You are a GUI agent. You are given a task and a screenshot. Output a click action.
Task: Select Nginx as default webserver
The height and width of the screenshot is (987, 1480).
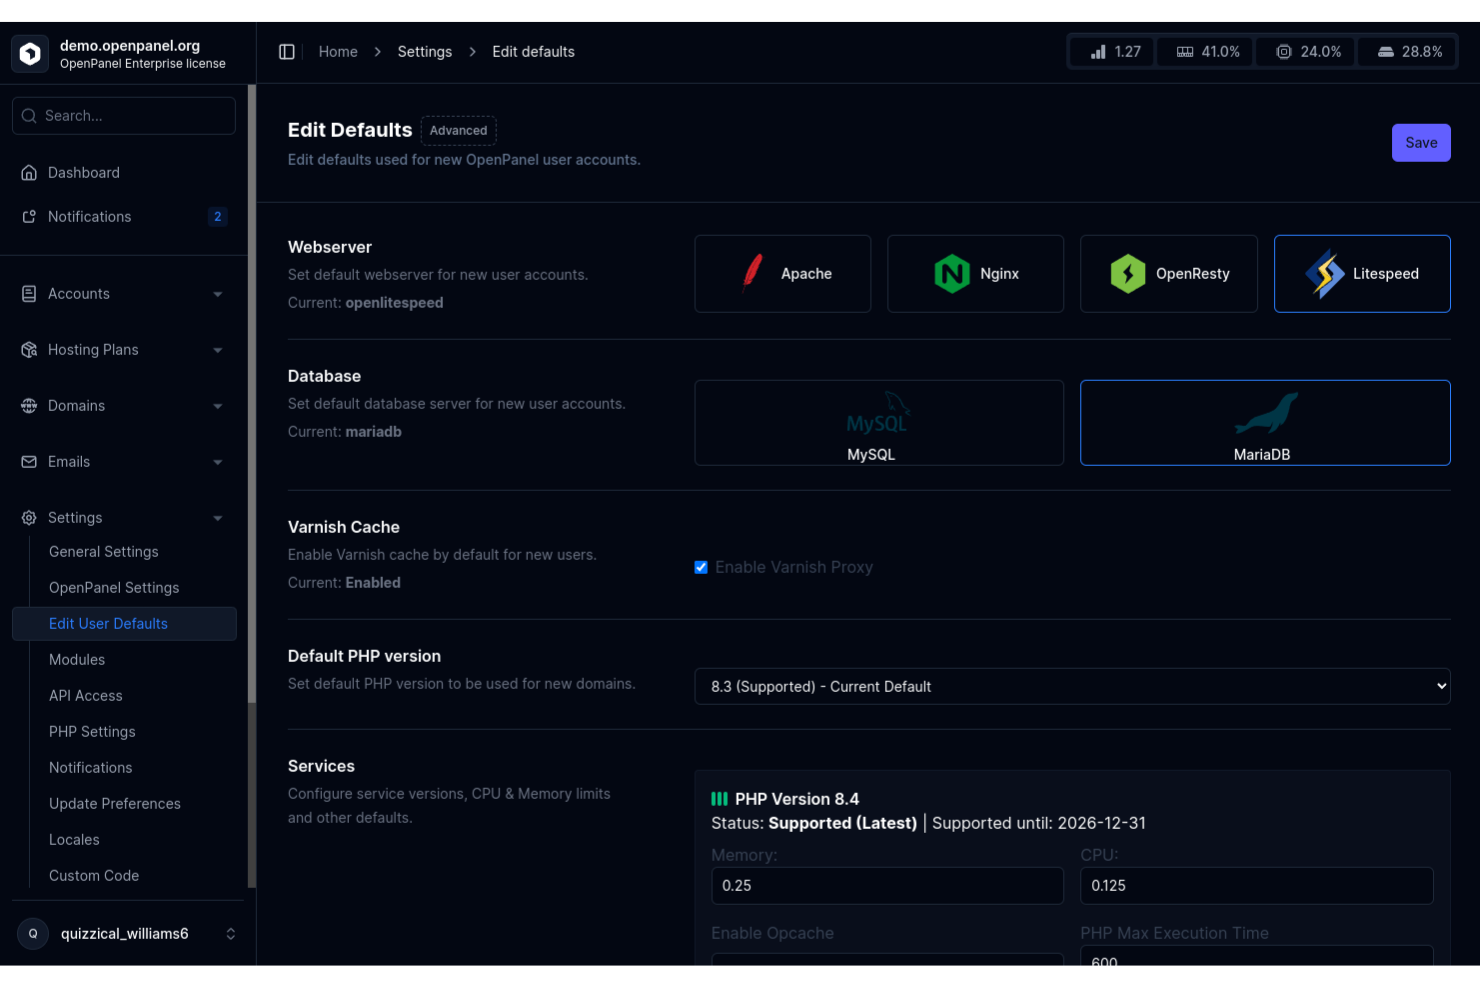pyautogui.click(x=975, y=274)
